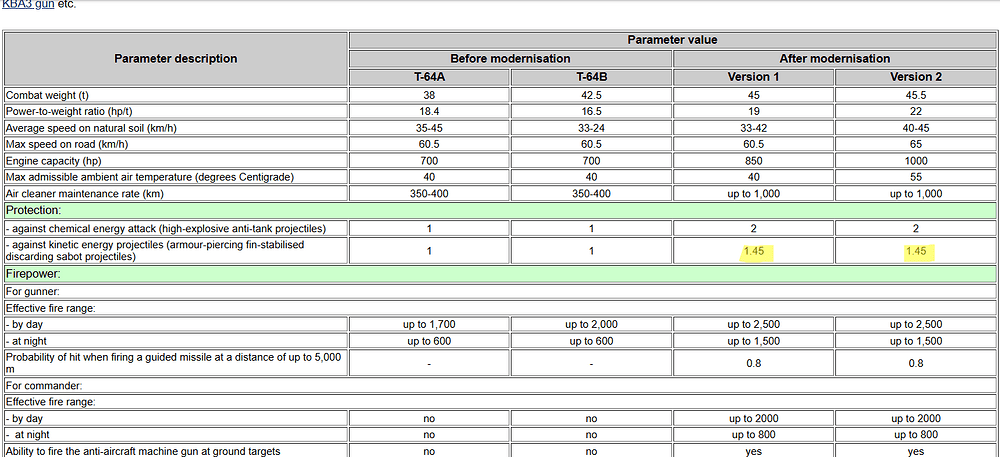Select the T-64A column header
The image size is (1000, 457).
[429, 77]
